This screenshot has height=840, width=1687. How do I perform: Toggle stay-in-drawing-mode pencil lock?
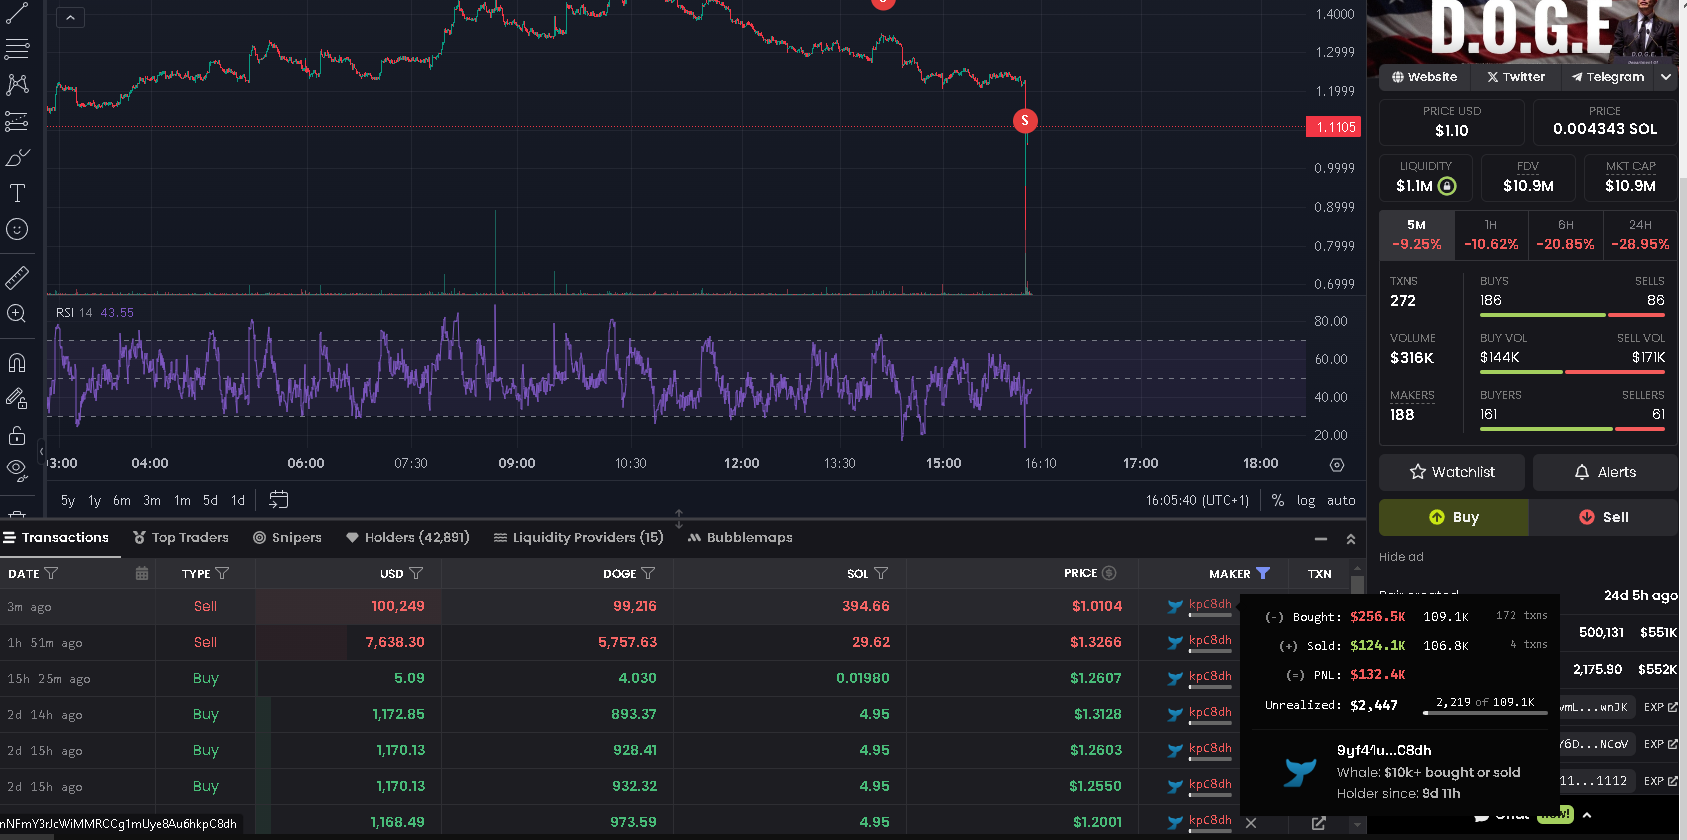(17, 398)
